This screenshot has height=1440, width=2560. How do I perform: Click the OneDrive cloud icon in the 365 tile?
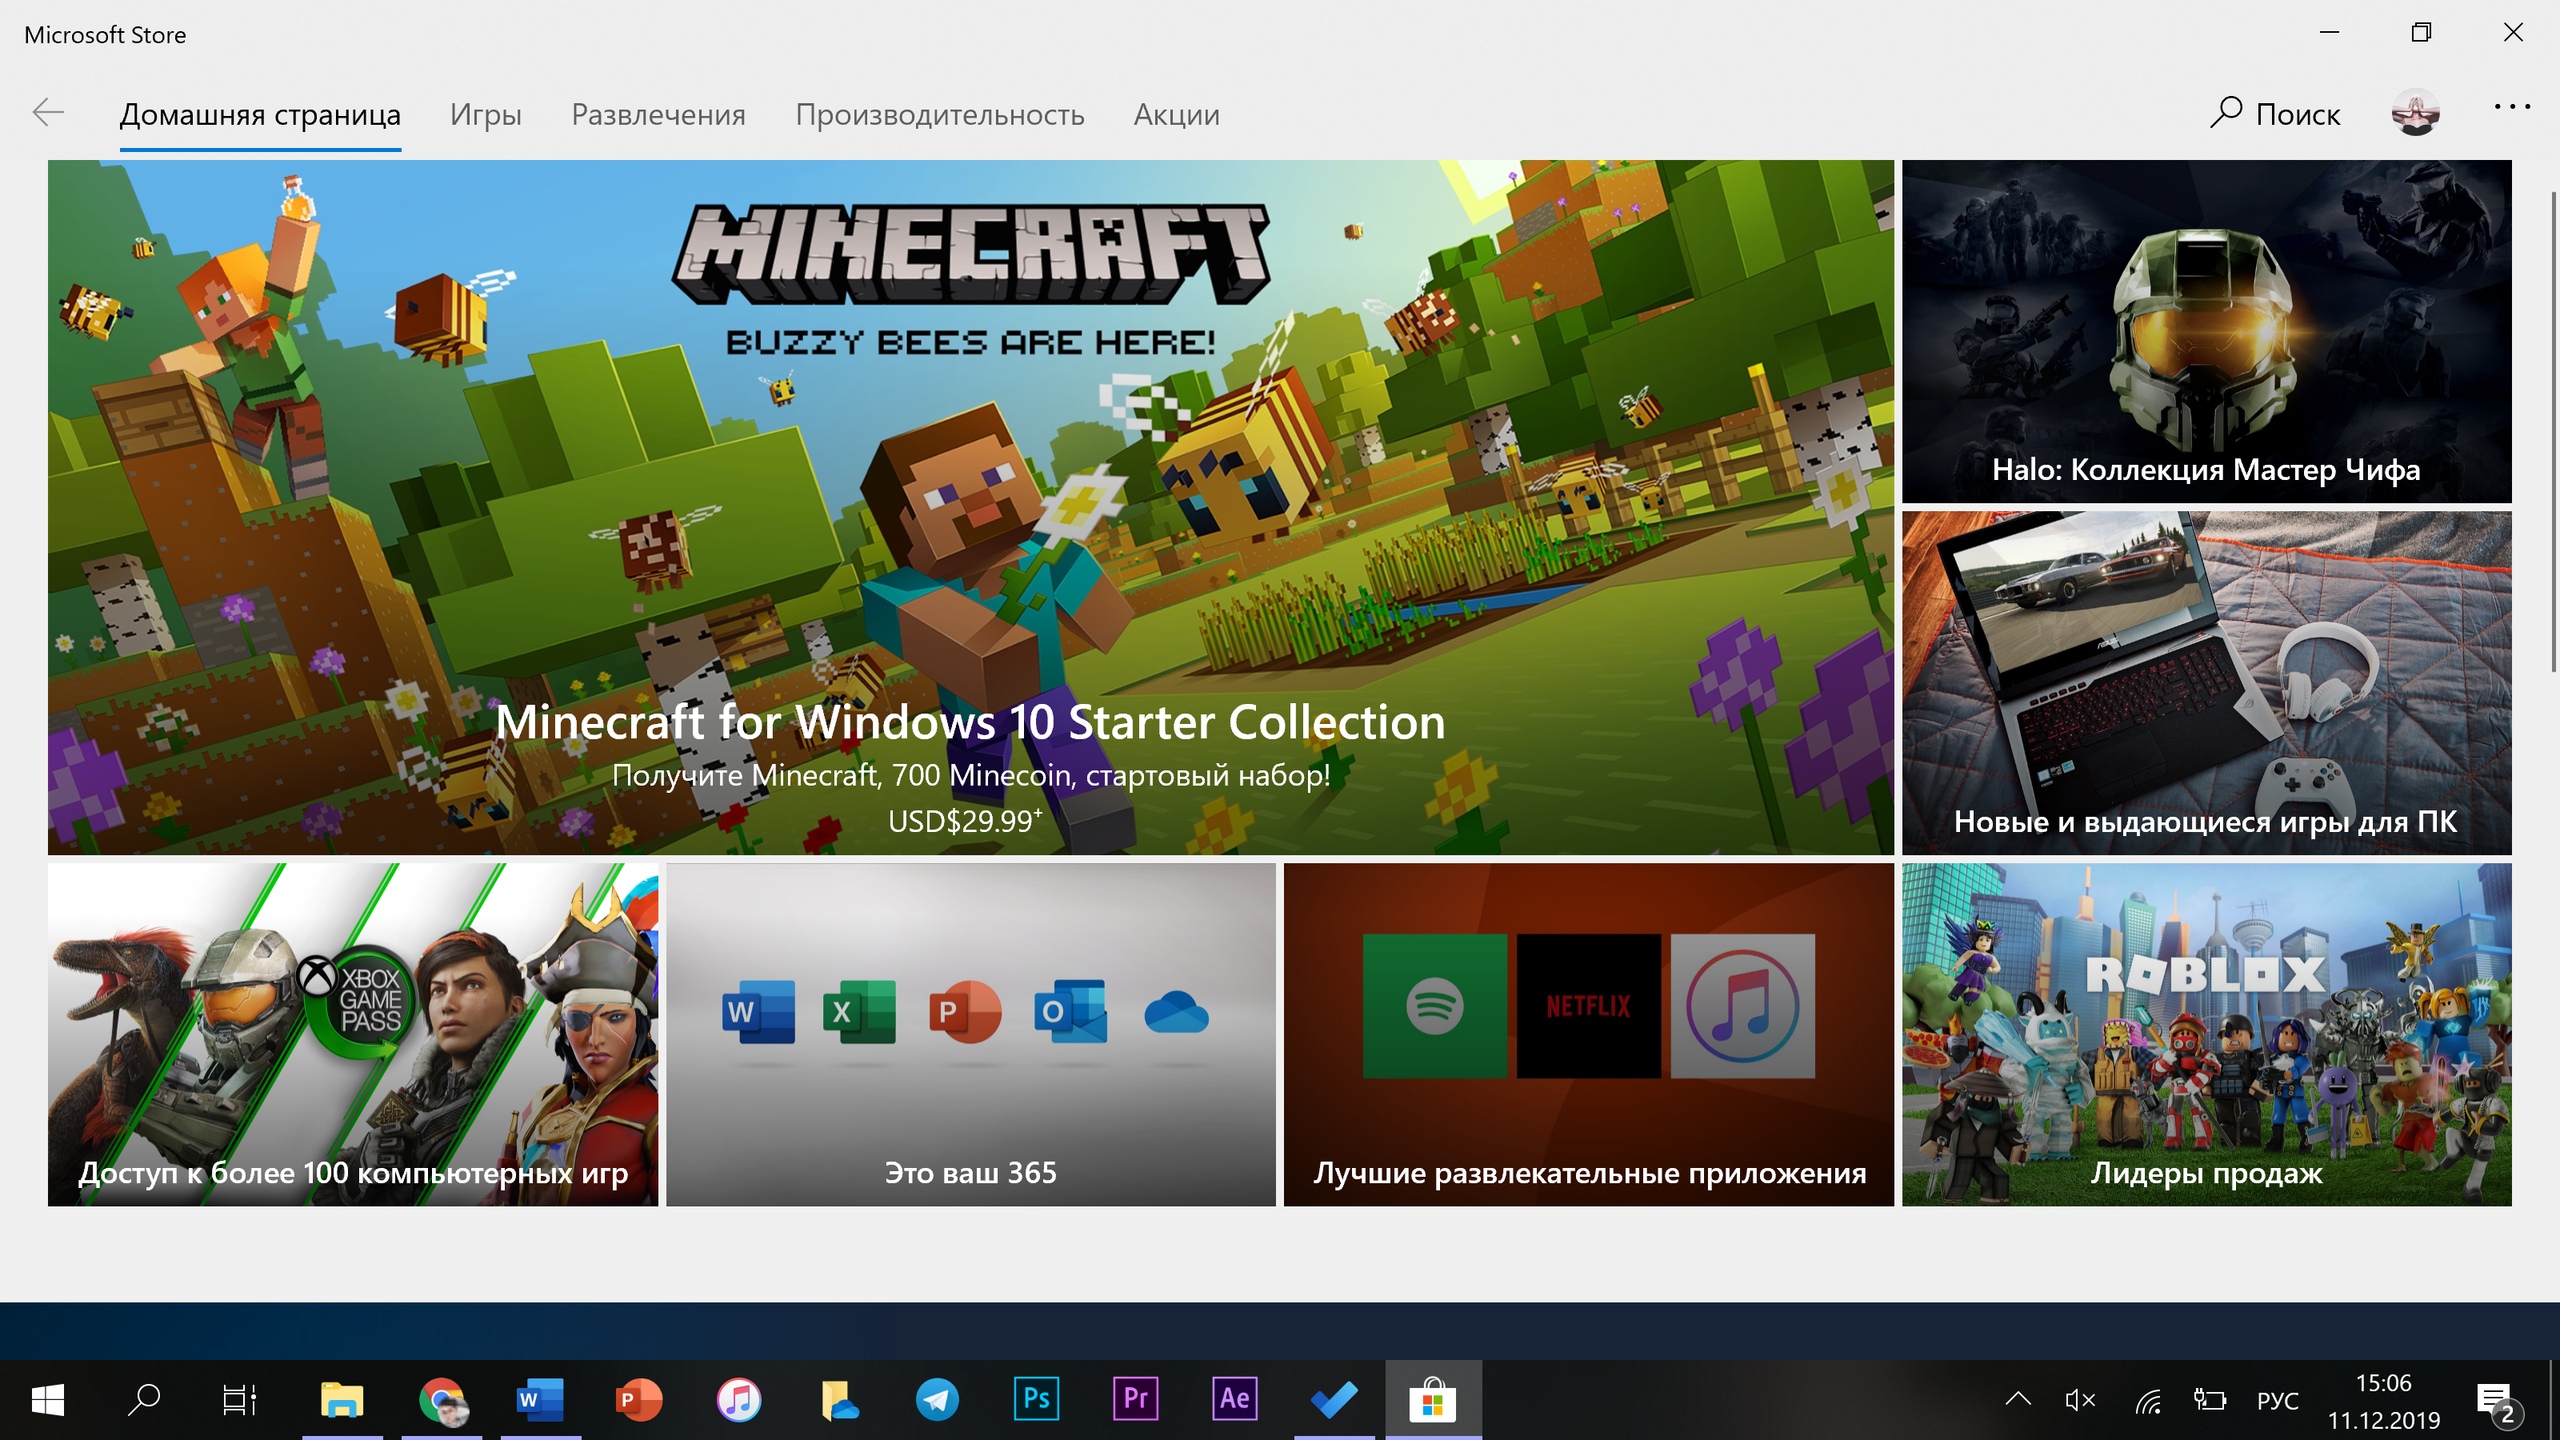[x=1176, y=1012]
